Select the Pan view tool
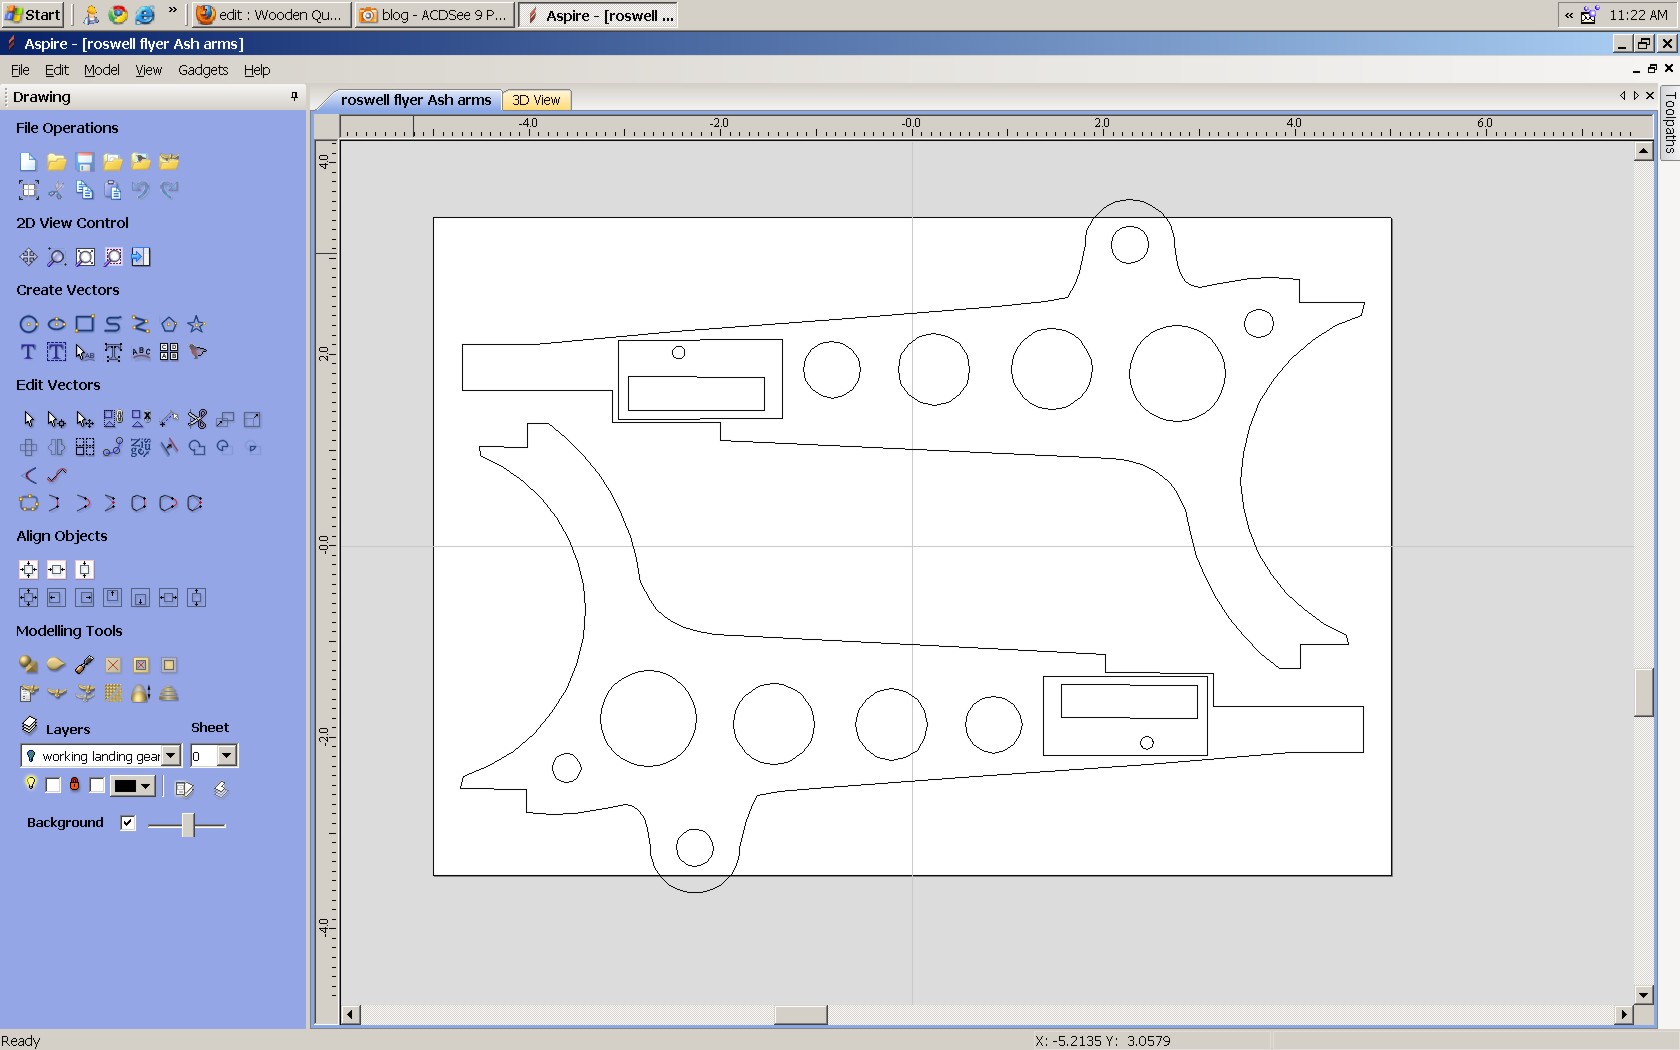Screen dimensions: 1680x1050 tap(28, 257)
